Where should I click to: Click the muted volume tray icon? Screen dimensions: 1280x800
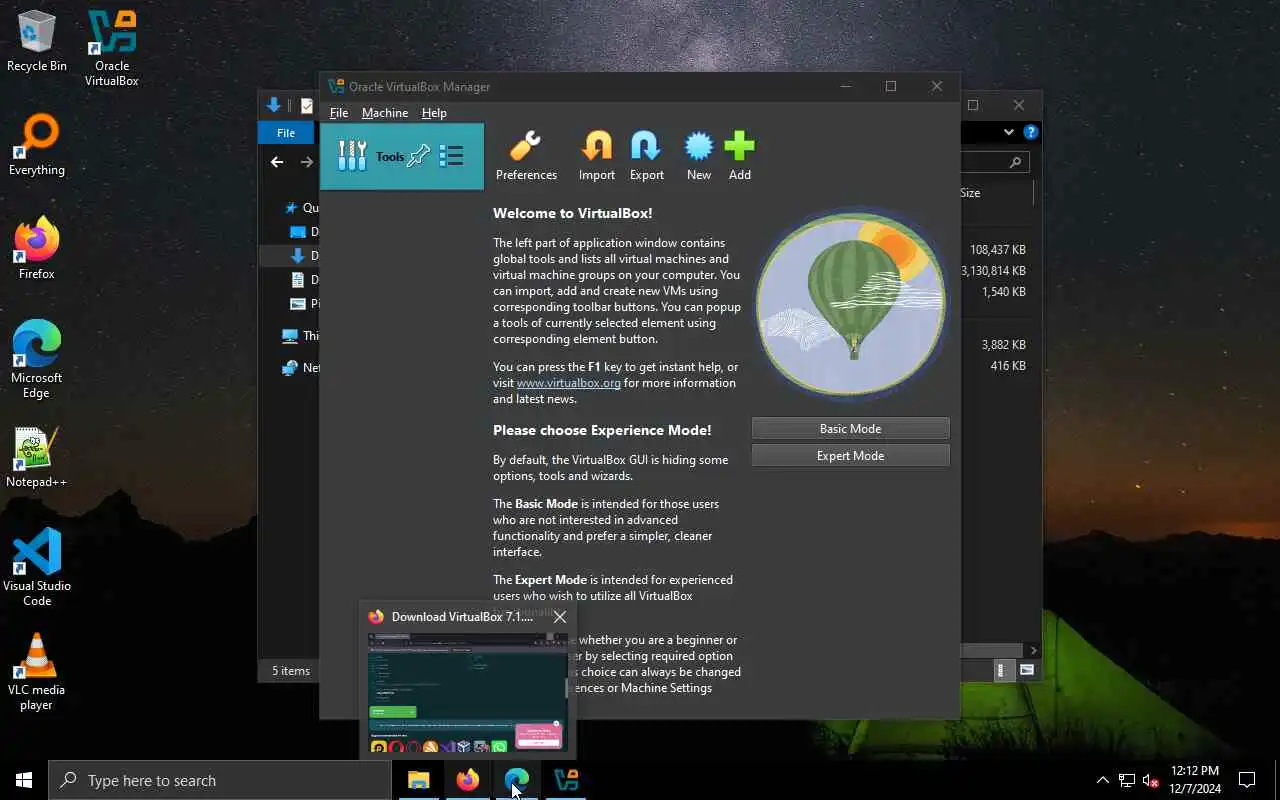point(1151,780)
